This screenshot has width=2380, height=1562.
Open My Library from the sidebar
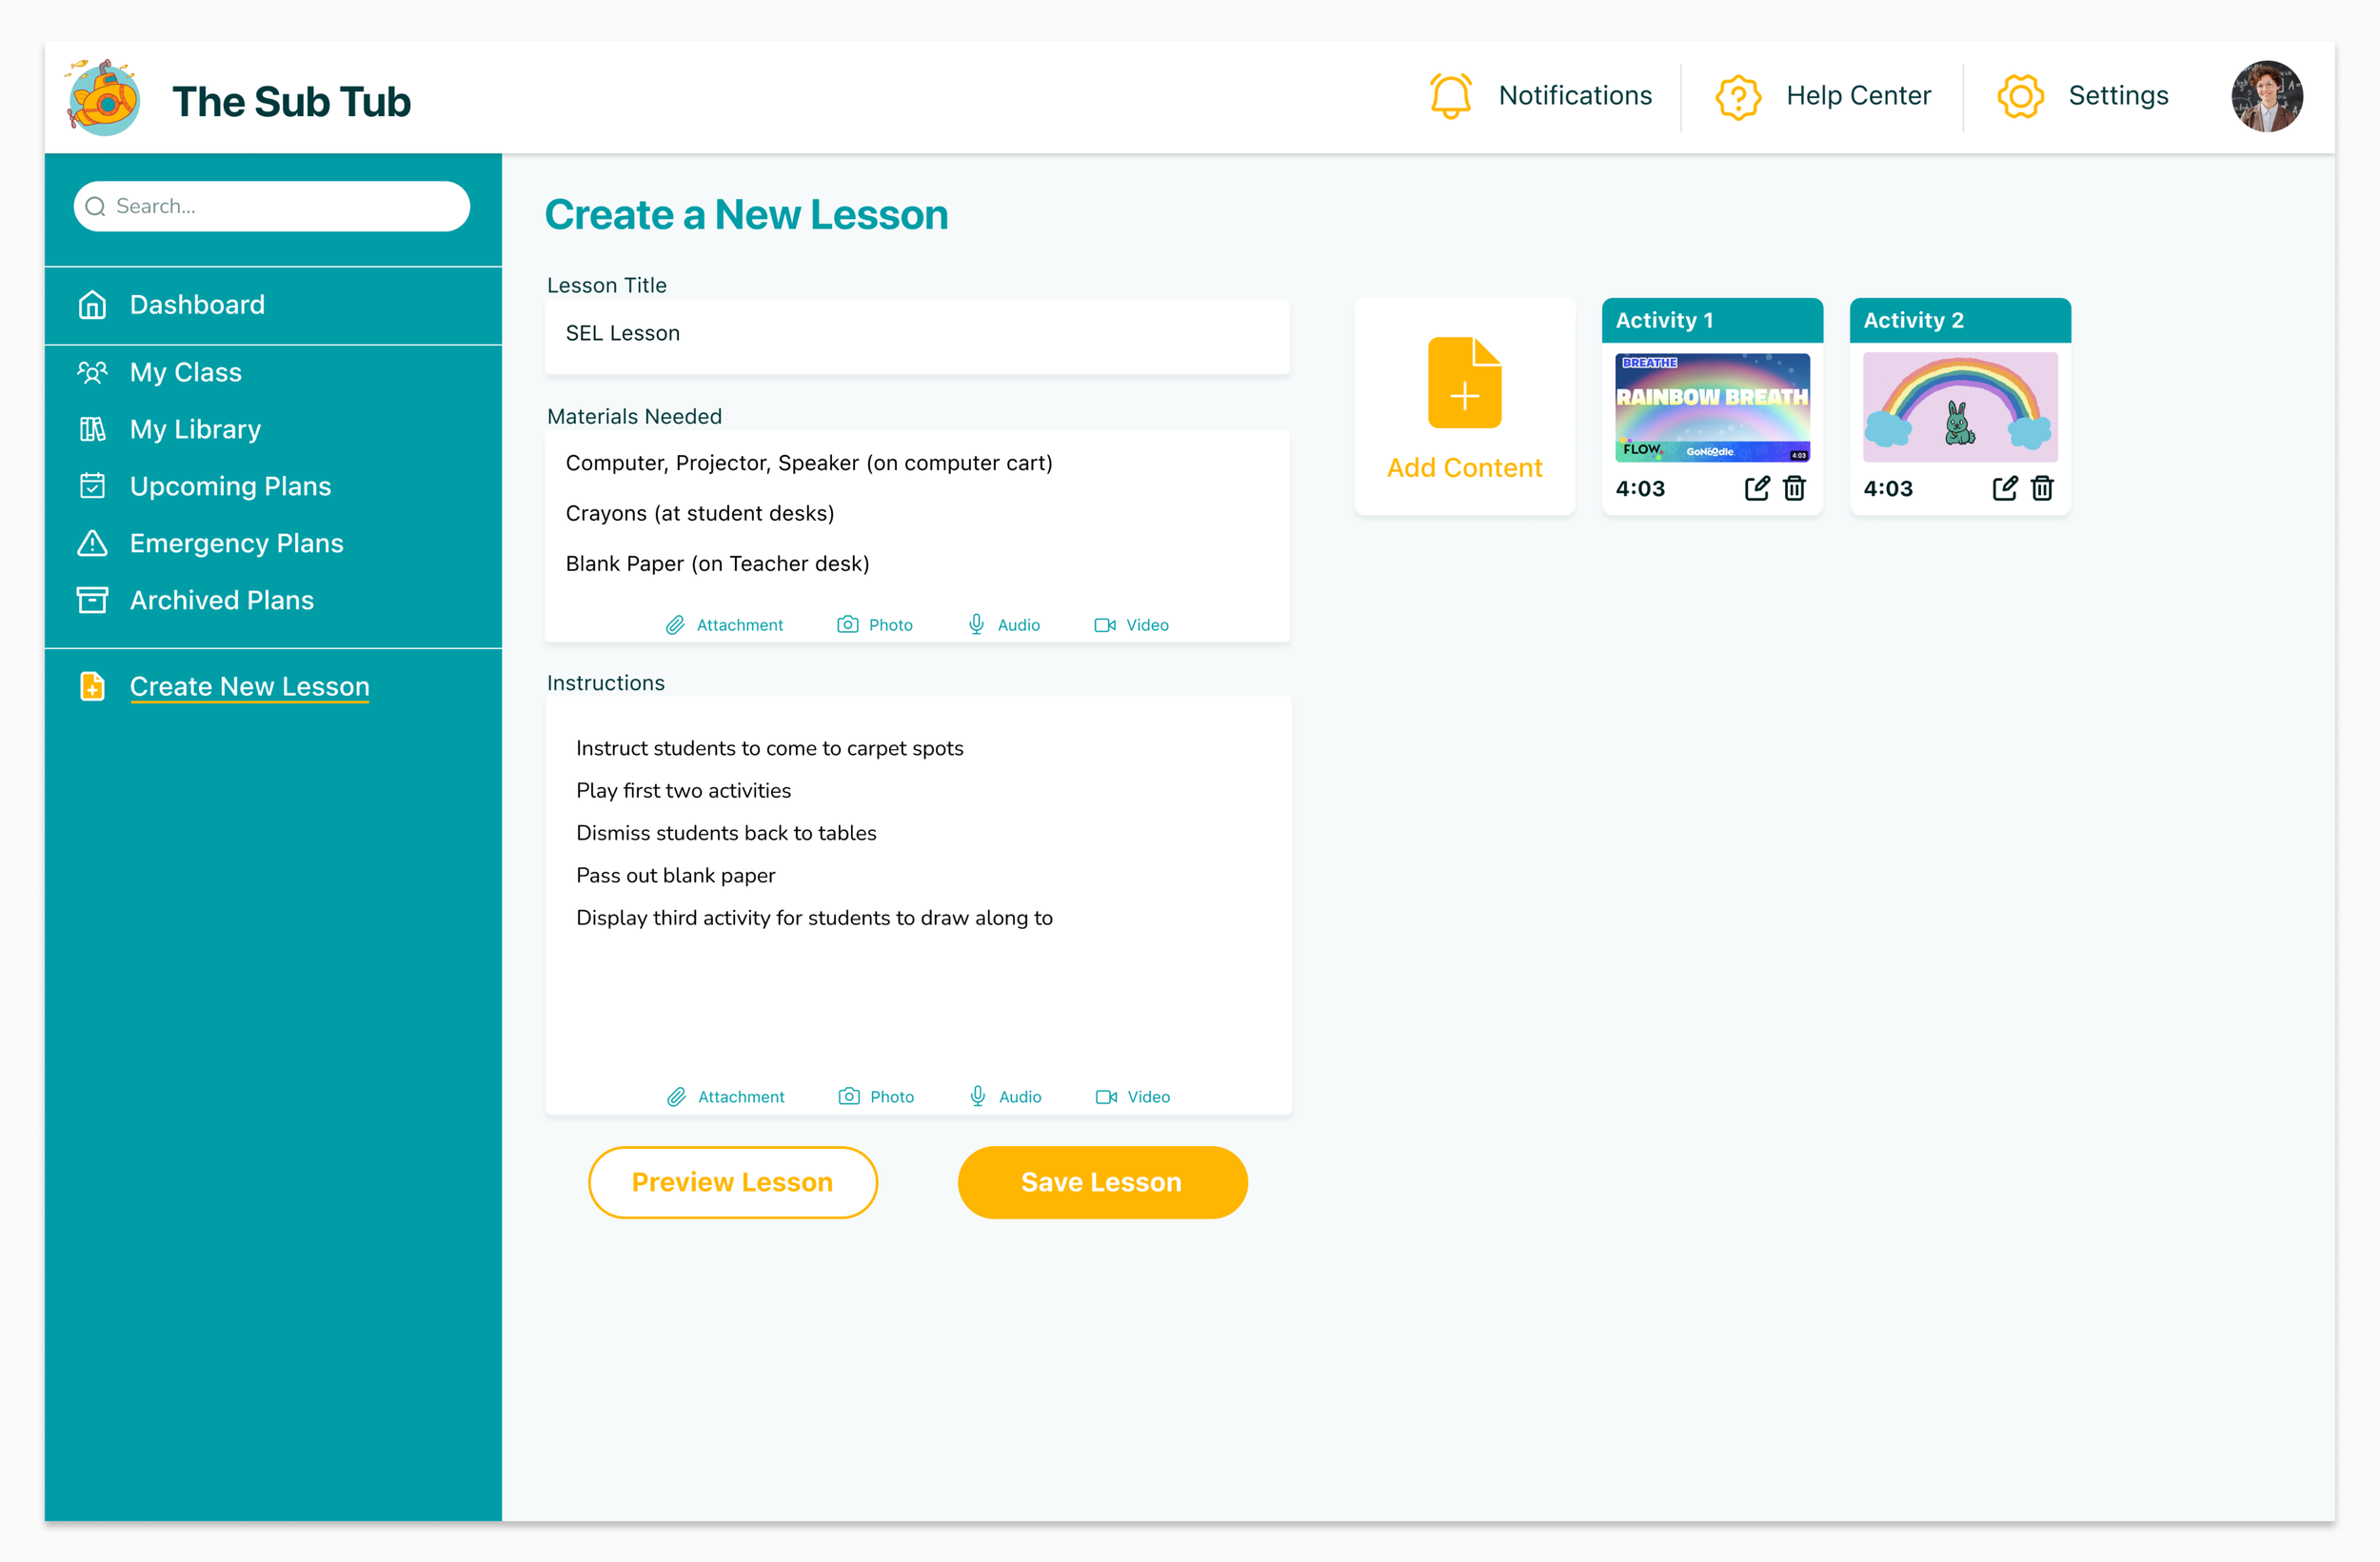[x=195, y=429]
